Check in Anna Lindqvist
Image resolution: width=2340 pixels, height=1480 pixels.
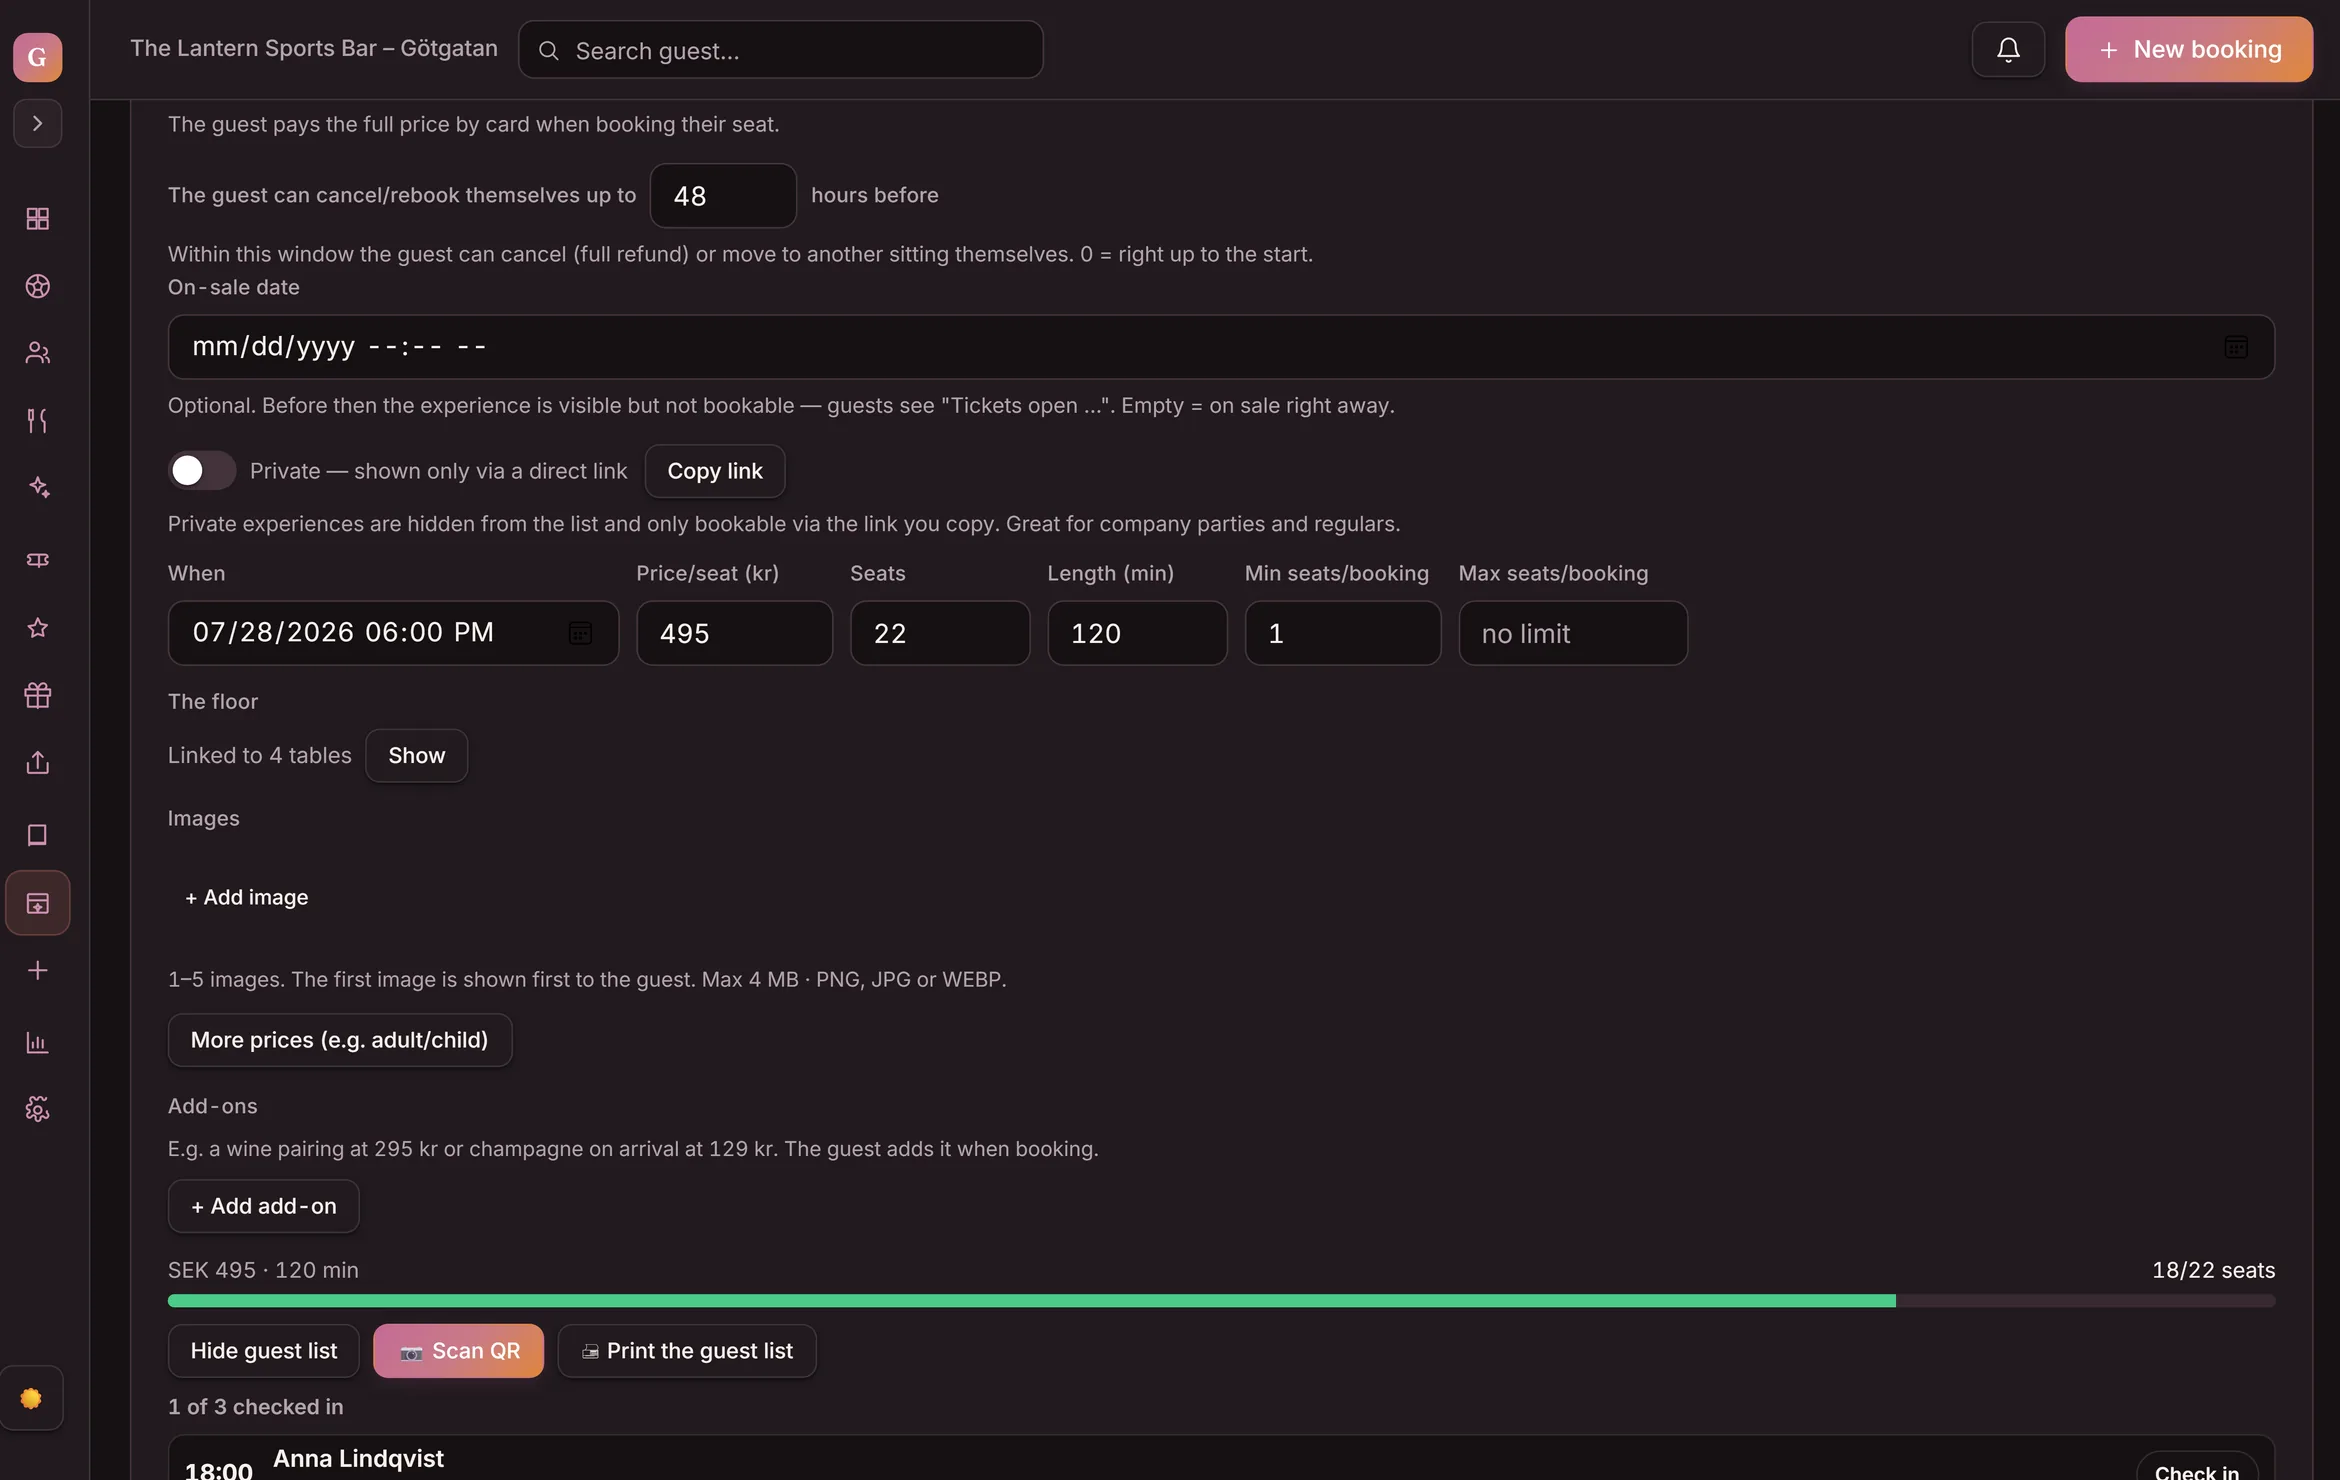(x=2197, y=1468)
